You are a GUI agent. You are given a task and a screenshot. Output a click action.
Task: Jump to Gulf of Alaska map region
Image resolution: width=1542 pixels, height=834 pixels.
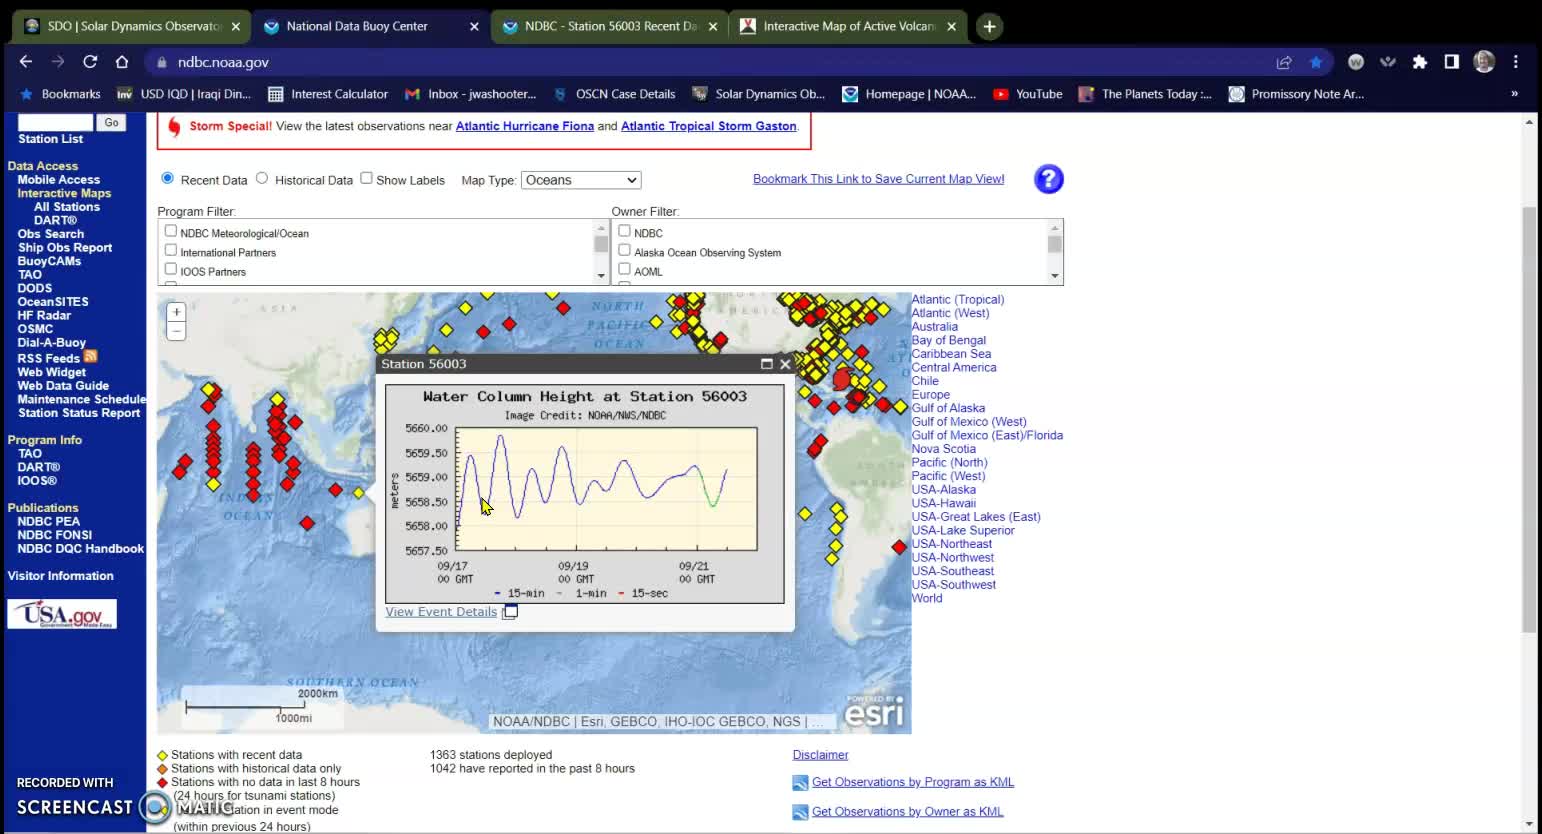pyautogui.click(x=948, y=408)
